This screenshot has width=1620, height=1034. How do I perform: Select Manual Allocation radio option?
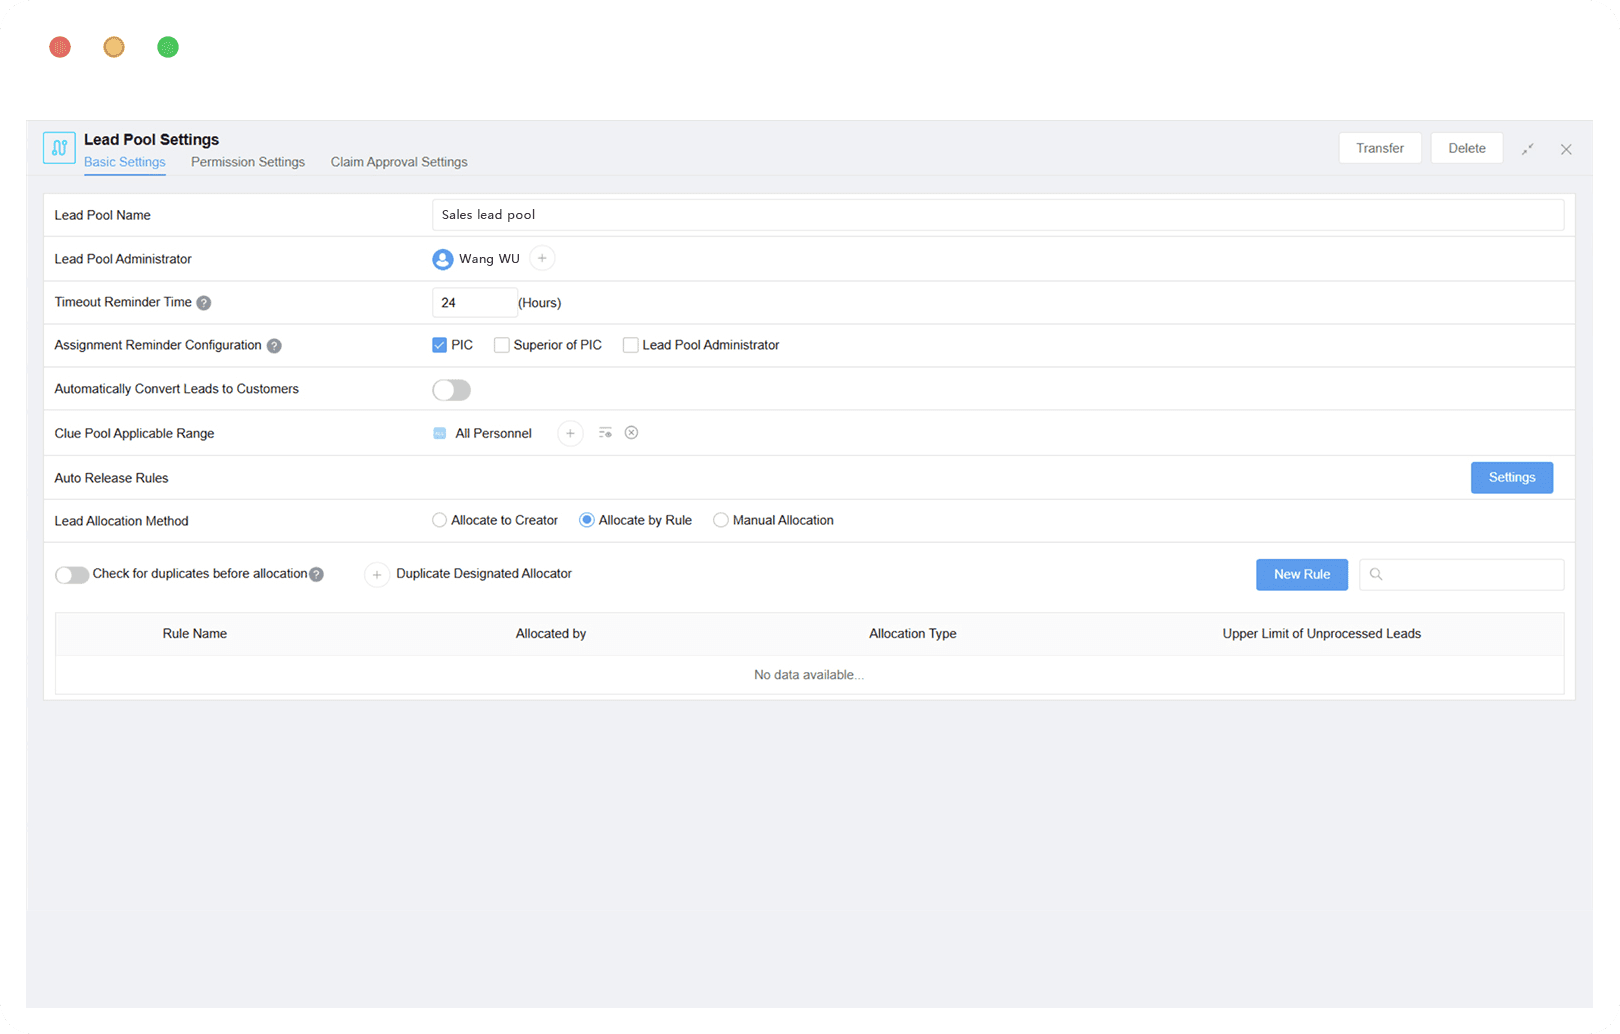tap(720, 520)
